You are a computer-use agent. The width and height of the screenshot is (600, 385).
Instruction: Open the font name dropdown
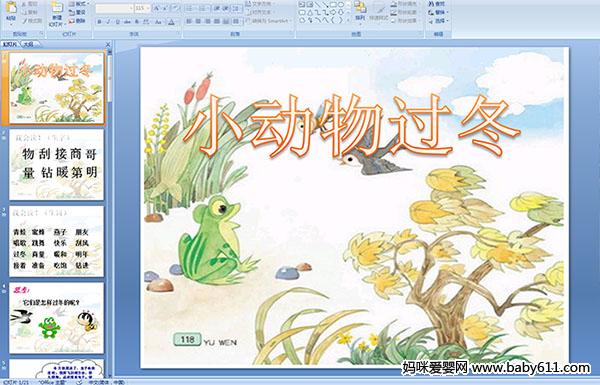131,8
